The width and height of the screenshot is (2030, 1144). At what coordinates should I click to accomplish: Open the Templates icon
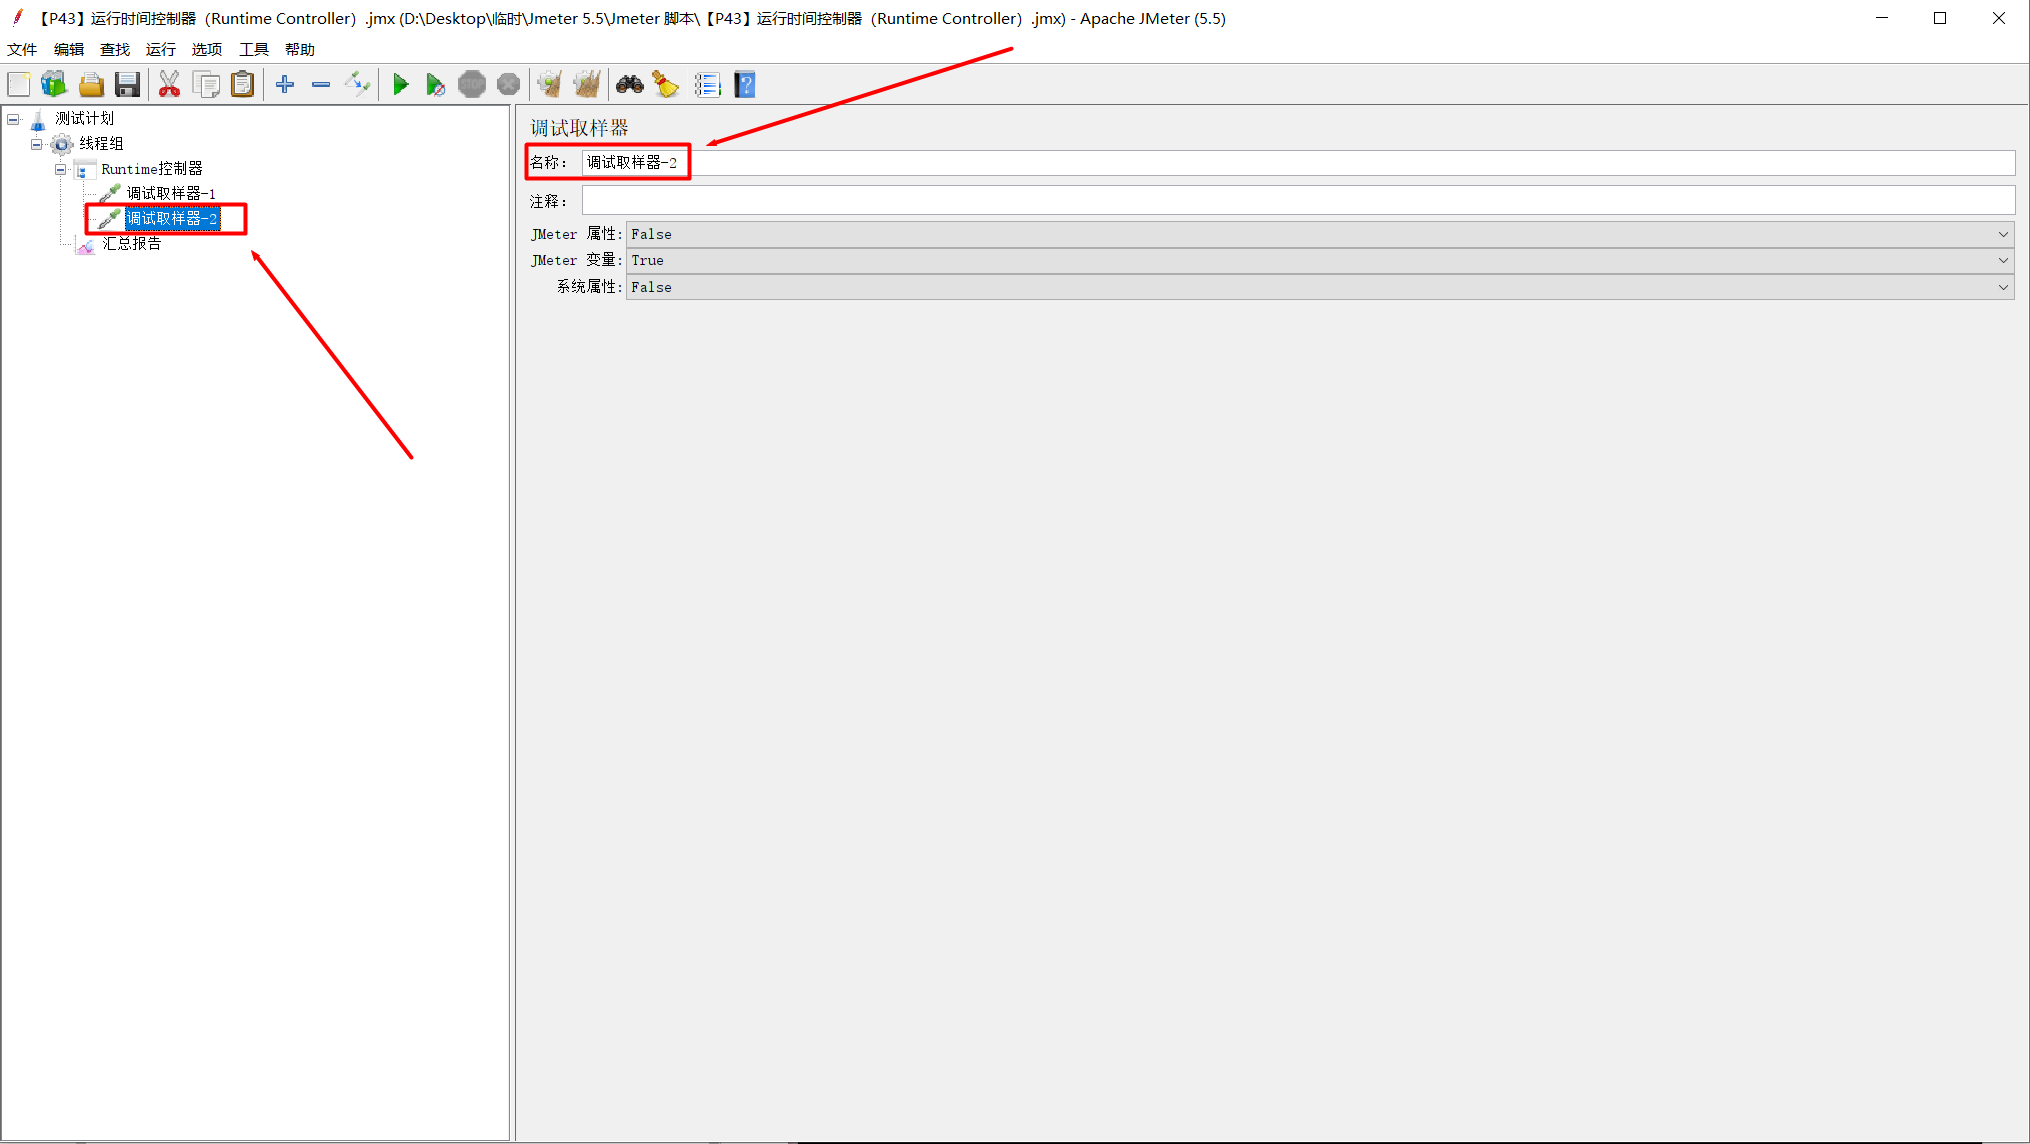pyautogui.click(x=54, y=85)
